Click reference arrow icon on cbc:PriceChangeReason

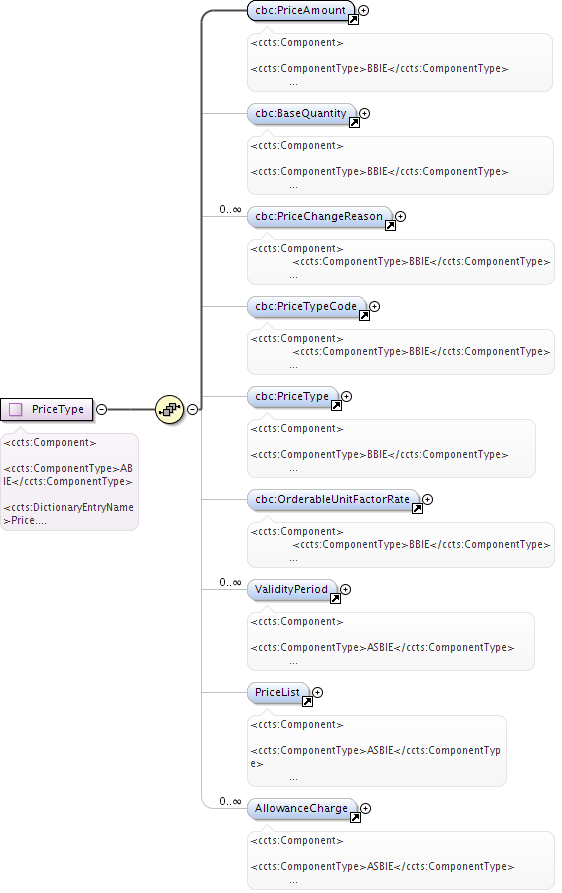(391, 226)
